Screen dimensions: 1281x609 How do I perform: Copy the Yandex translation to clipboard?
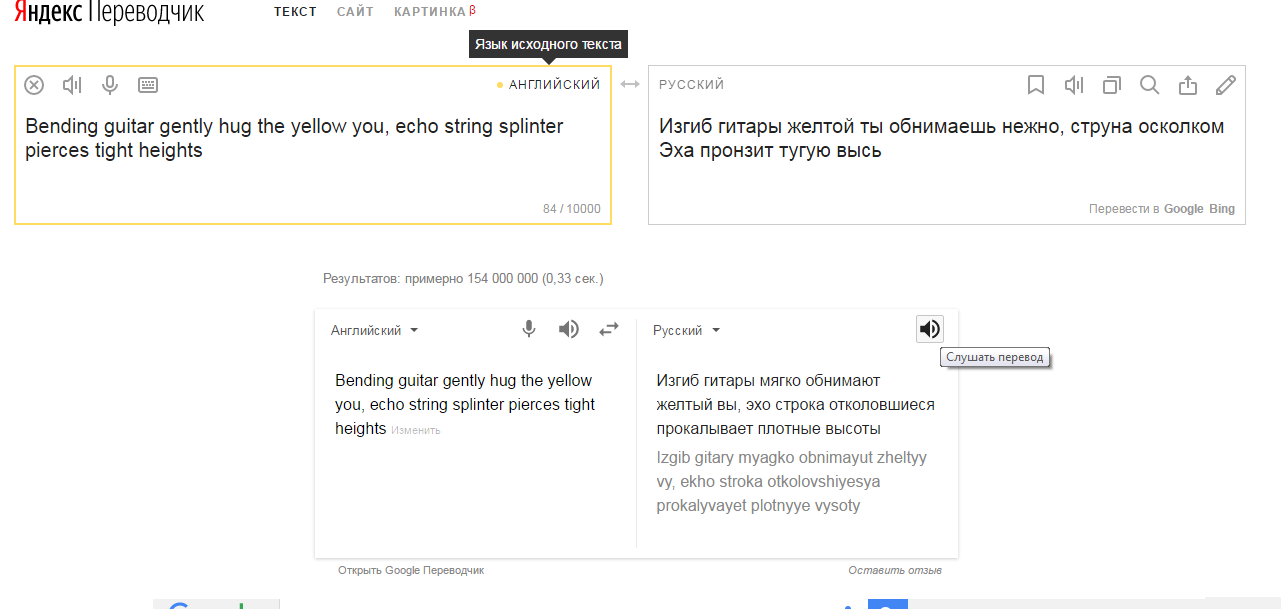point(1112,85)
